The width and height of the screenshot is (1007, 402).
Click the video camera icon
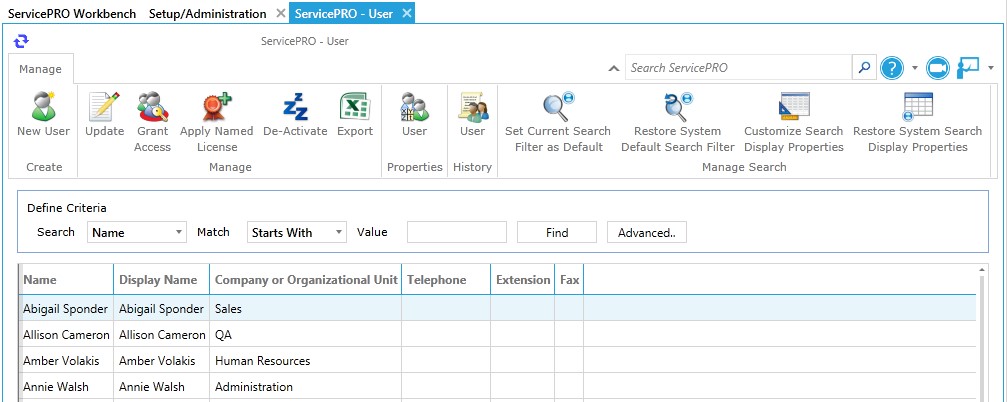click(938, 67)
